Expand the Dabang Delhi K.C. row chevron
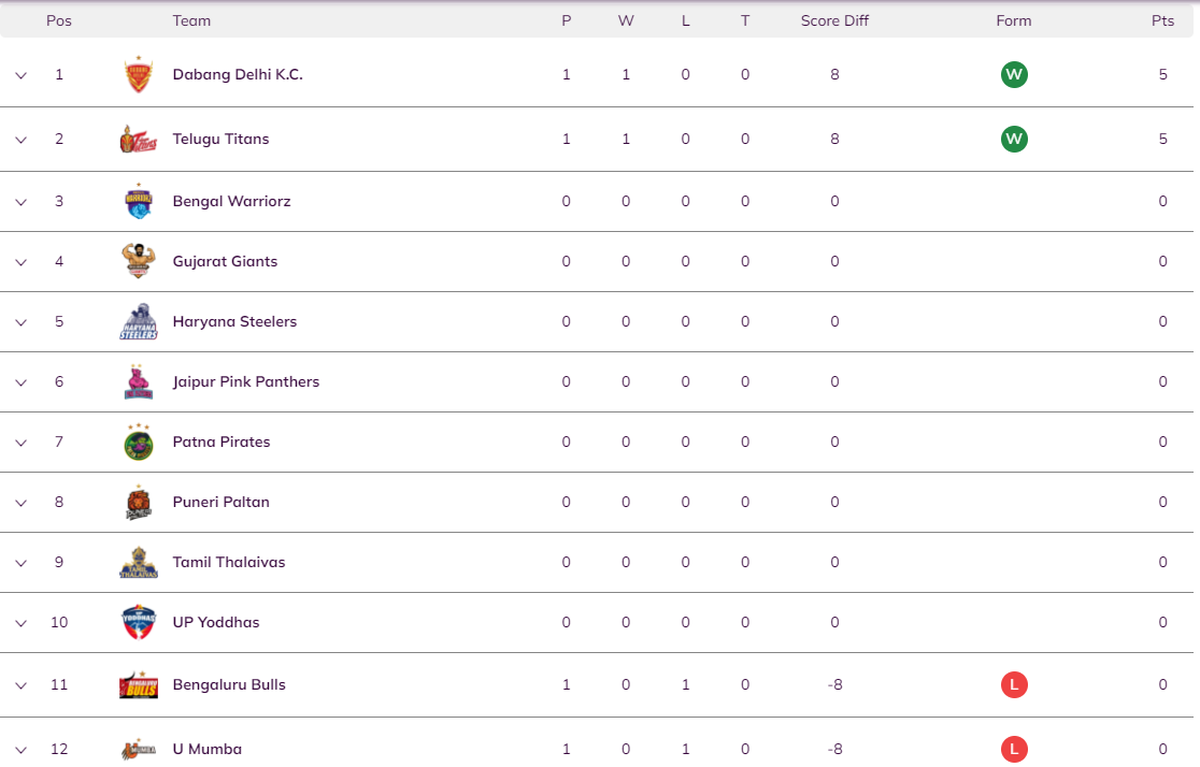1200x767 pixels. [x=21, y=75]
